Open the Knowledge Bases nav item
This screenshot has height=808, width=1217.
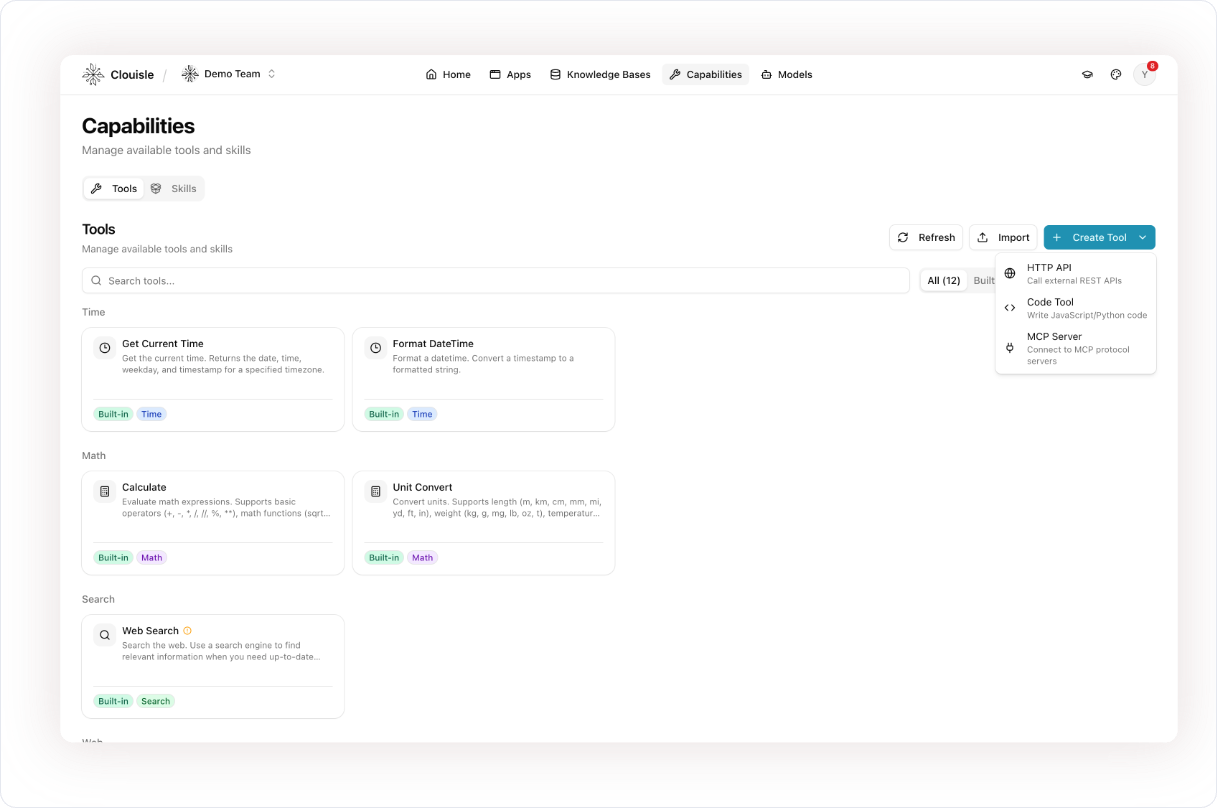click(x=600, y=74)
